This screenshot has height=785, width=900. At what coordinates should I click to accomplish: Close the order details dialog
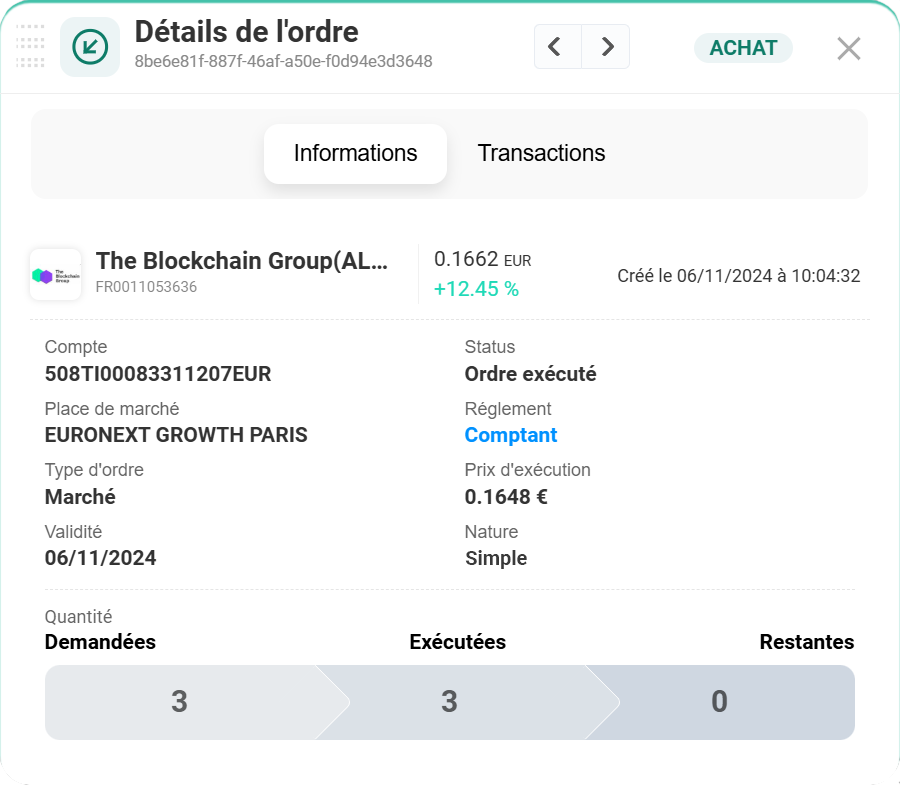pyautogui.click(x=849, y=48)
